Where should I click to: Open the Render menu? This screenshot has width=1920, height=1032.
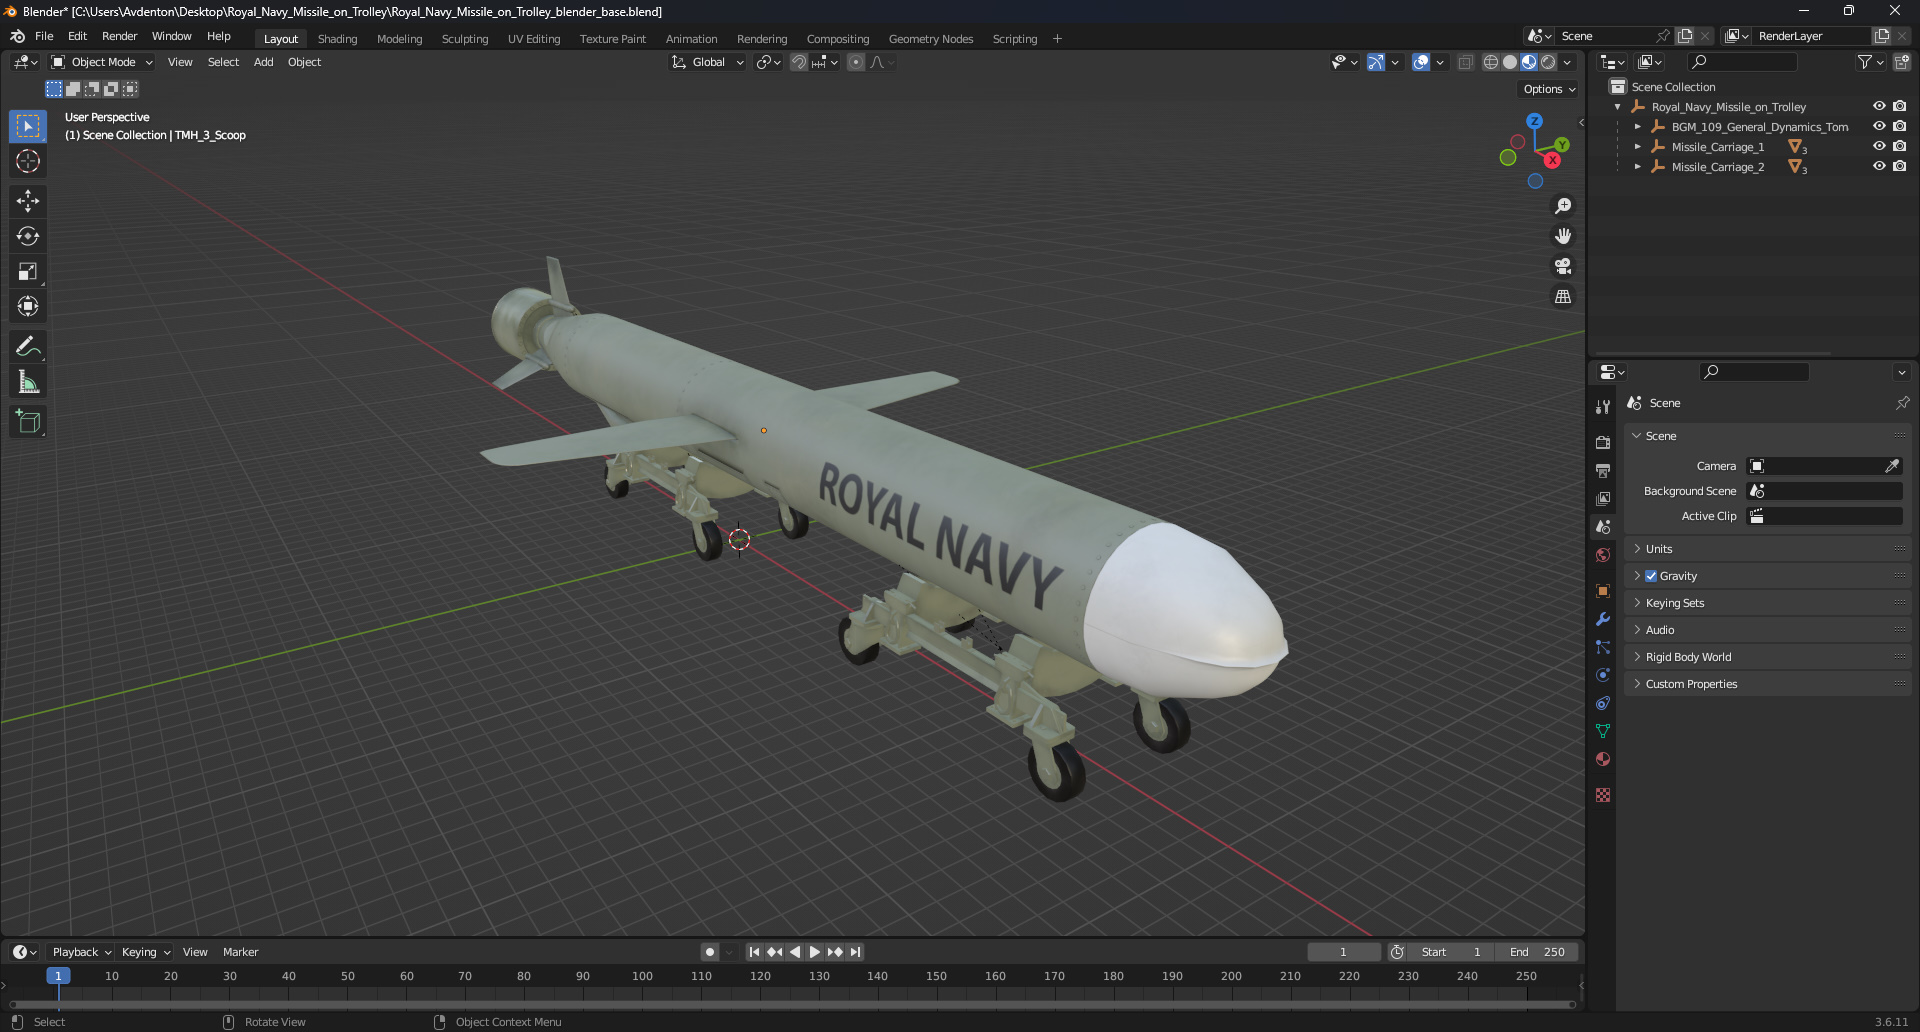119,36
